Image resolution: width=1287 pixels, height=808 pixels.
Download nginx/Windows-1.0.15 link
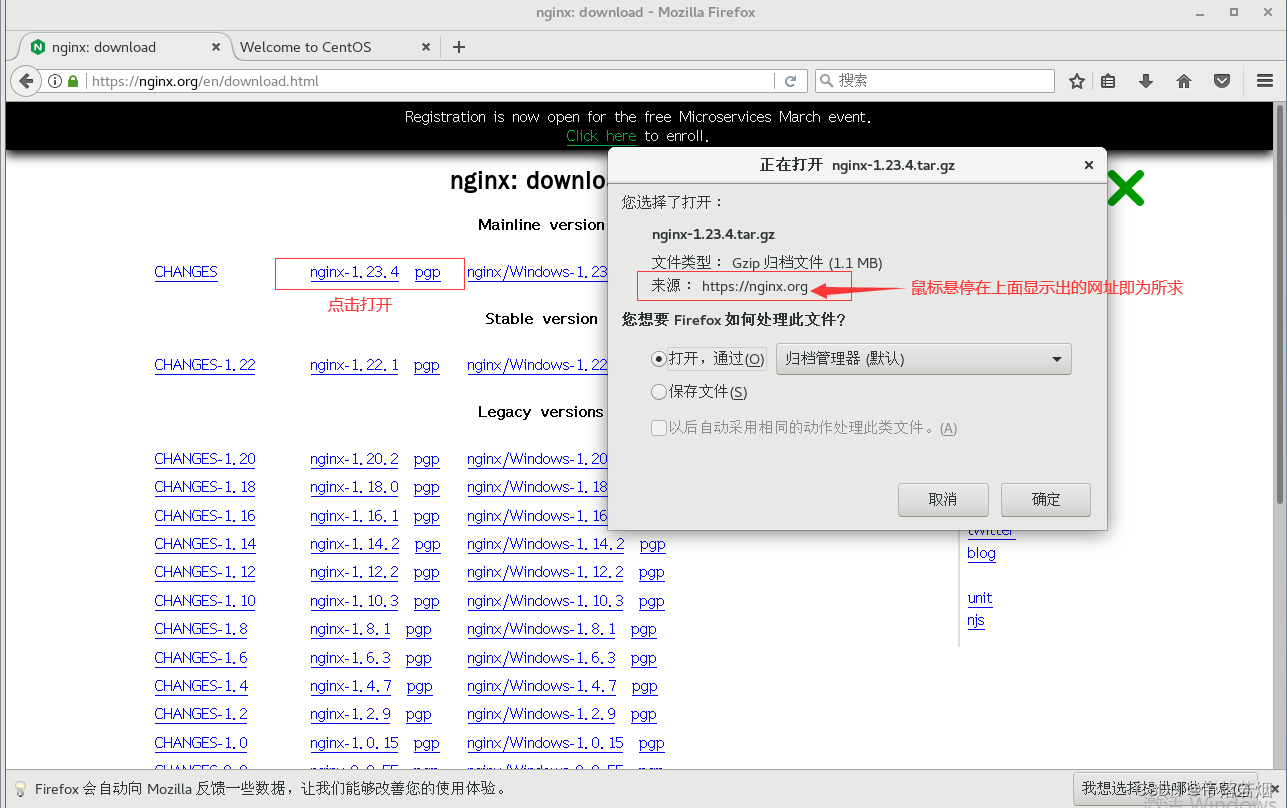pyautogui.click(x=545, y=743)
